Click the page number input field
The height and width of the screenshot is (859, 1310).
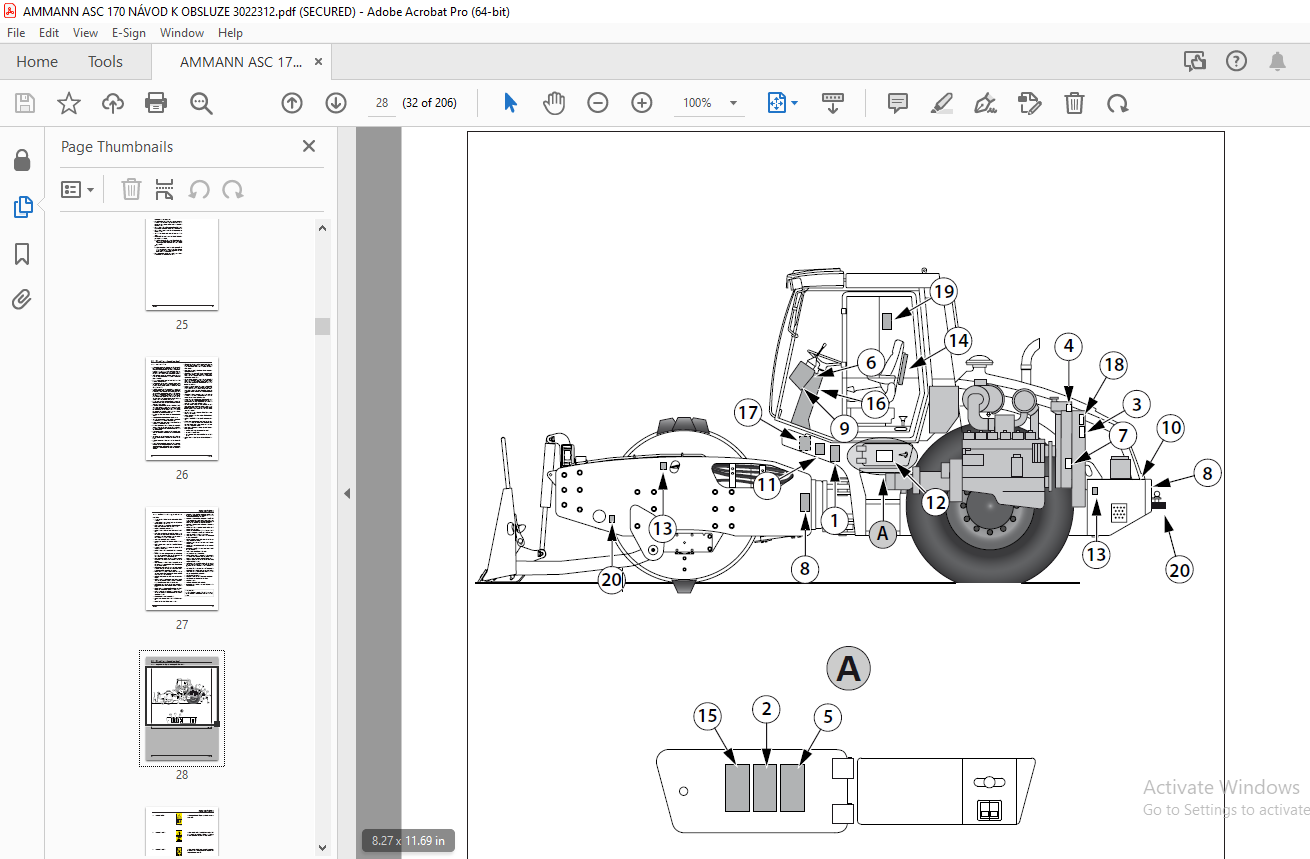click(382, 103)
